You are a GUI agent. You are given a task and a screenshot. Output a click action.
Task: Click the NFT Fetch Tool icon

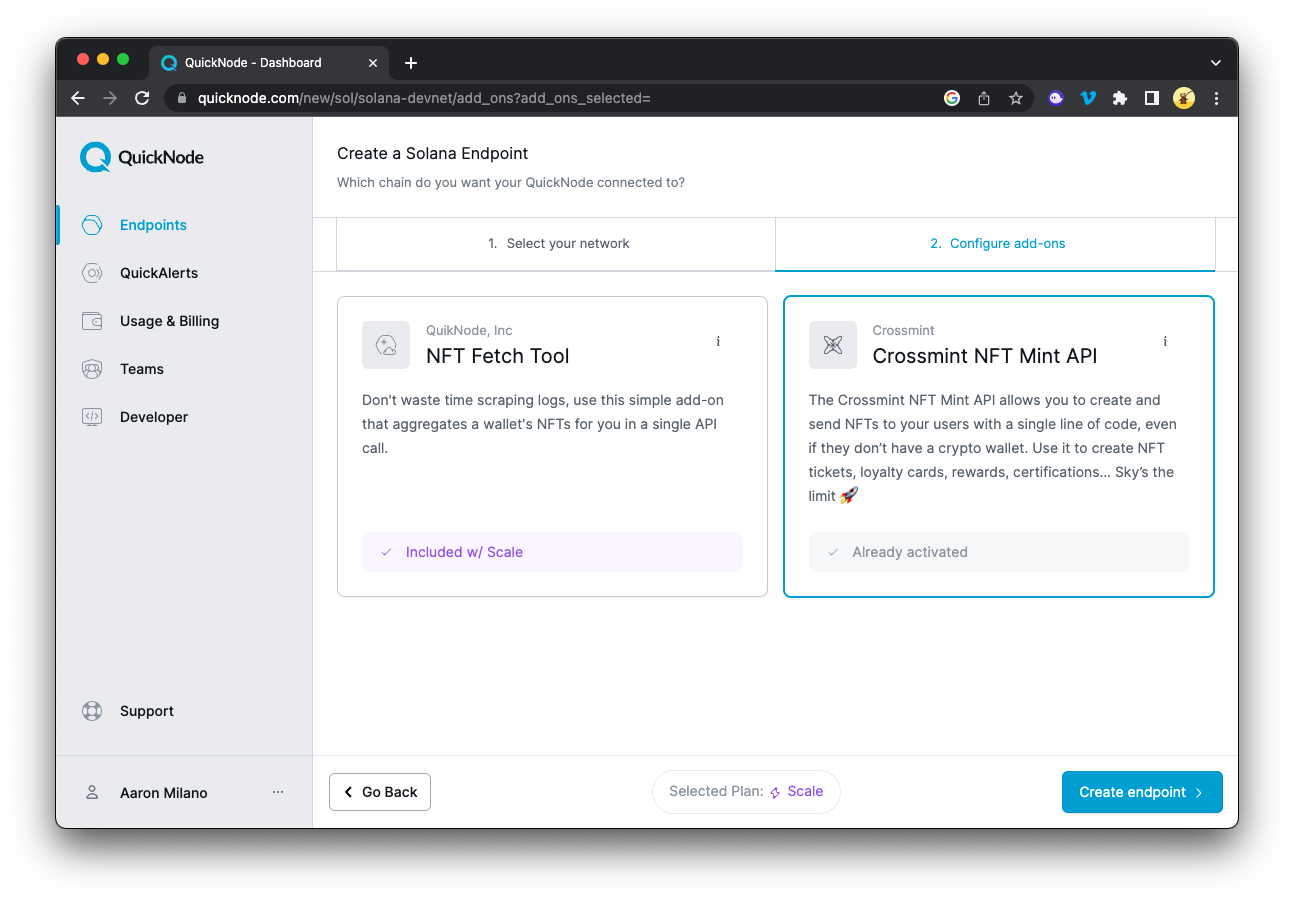pos(386,345)
